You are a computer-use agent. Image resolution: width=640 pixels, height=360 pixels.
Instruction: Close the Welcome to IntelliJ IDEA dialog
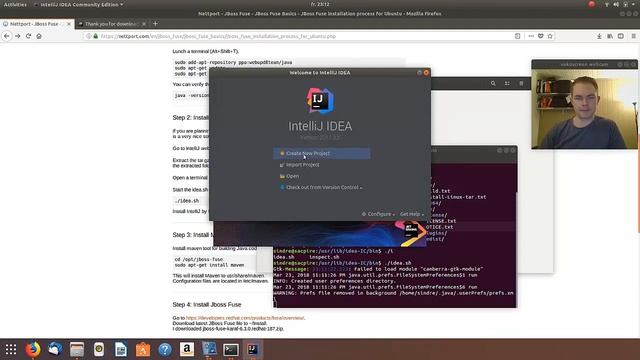426,73
